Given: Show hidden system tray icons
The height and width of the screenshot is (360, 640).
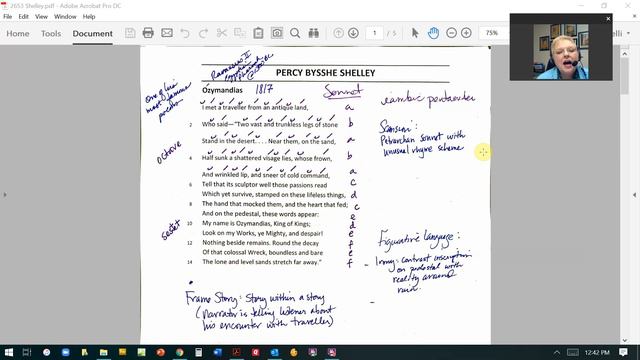Looking at the screenshot, I should pyautogui.click(x=557, y=352).
